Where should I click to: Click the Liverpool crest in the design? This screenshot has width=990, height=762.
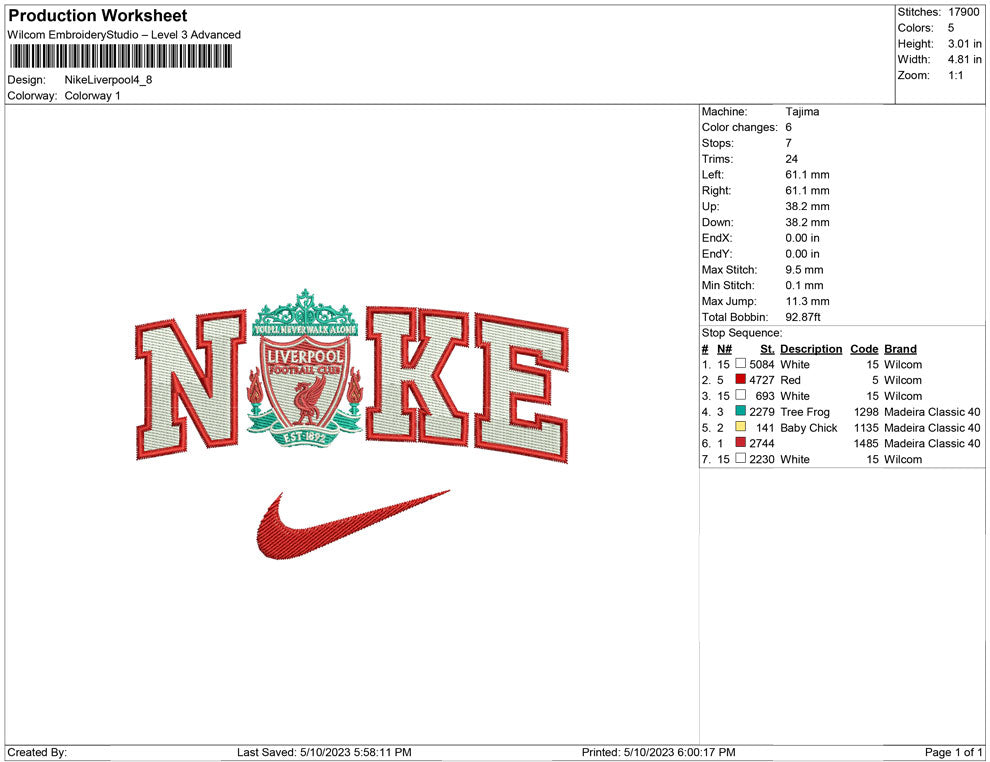coord(305,369)
